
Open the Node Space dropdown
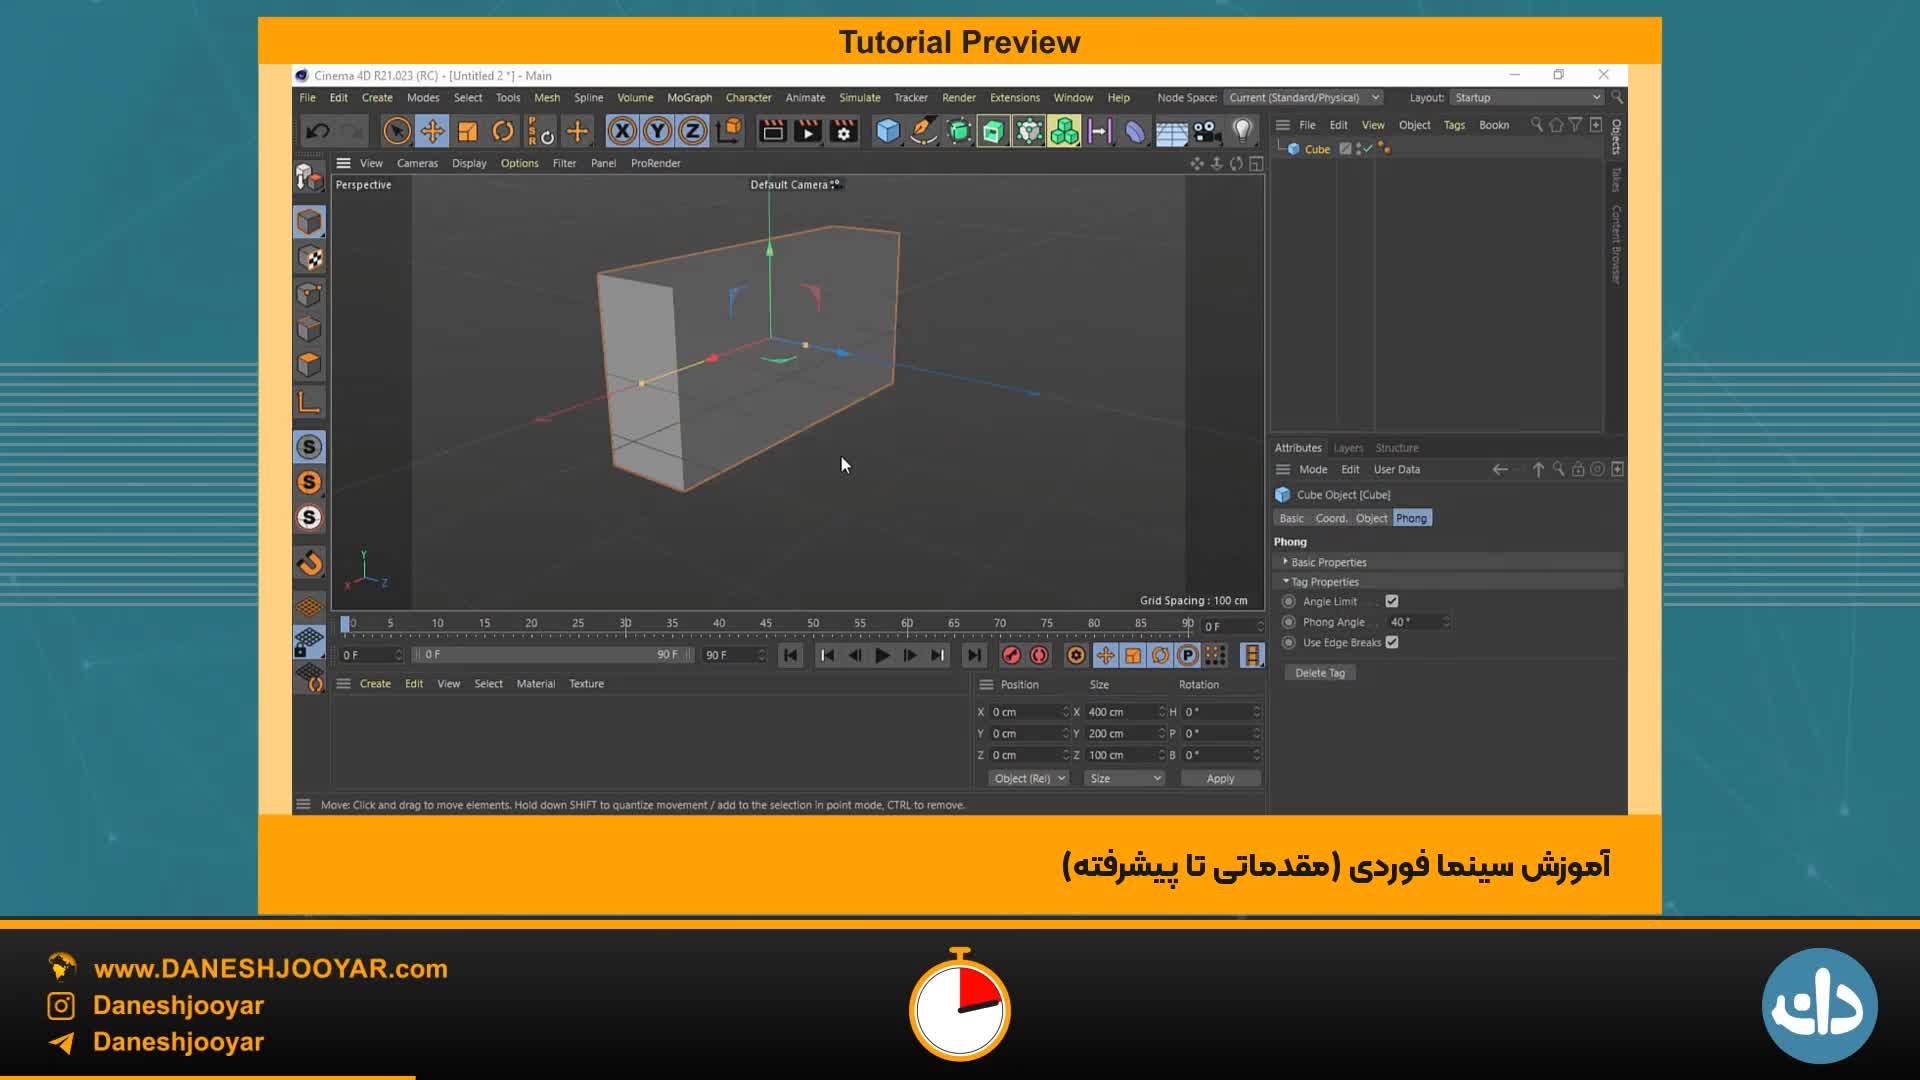pyautogui.click(x=1304, y=97)
